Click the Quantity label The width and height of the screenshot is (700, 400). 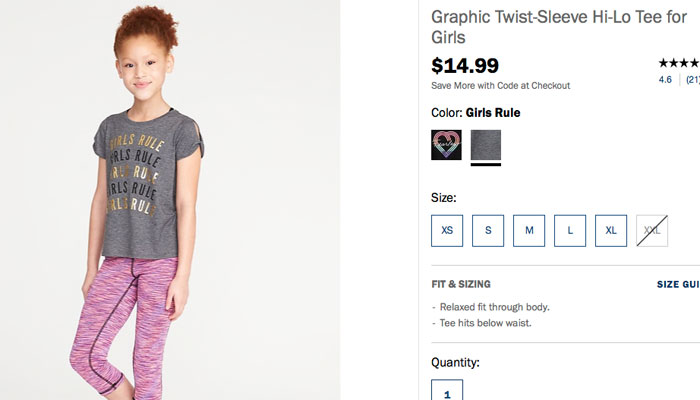[455, 362]
